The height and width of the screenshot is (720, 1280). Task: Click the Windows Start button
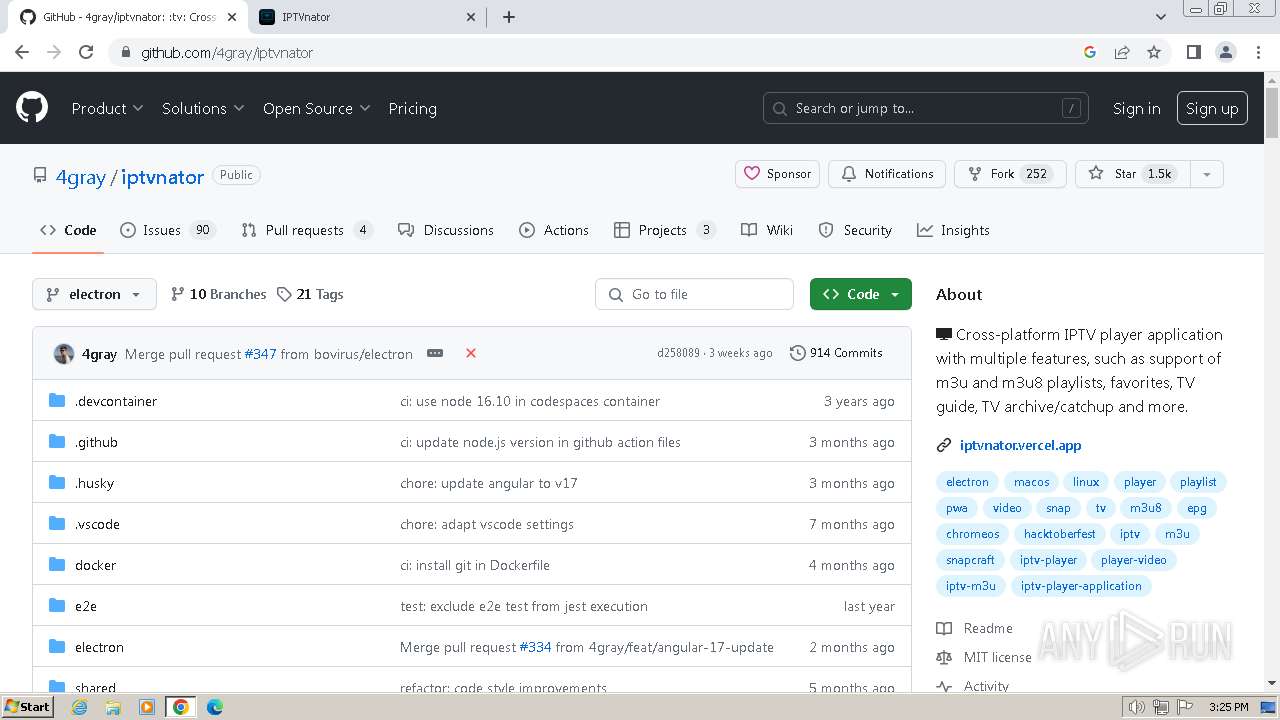coord(27,706)
